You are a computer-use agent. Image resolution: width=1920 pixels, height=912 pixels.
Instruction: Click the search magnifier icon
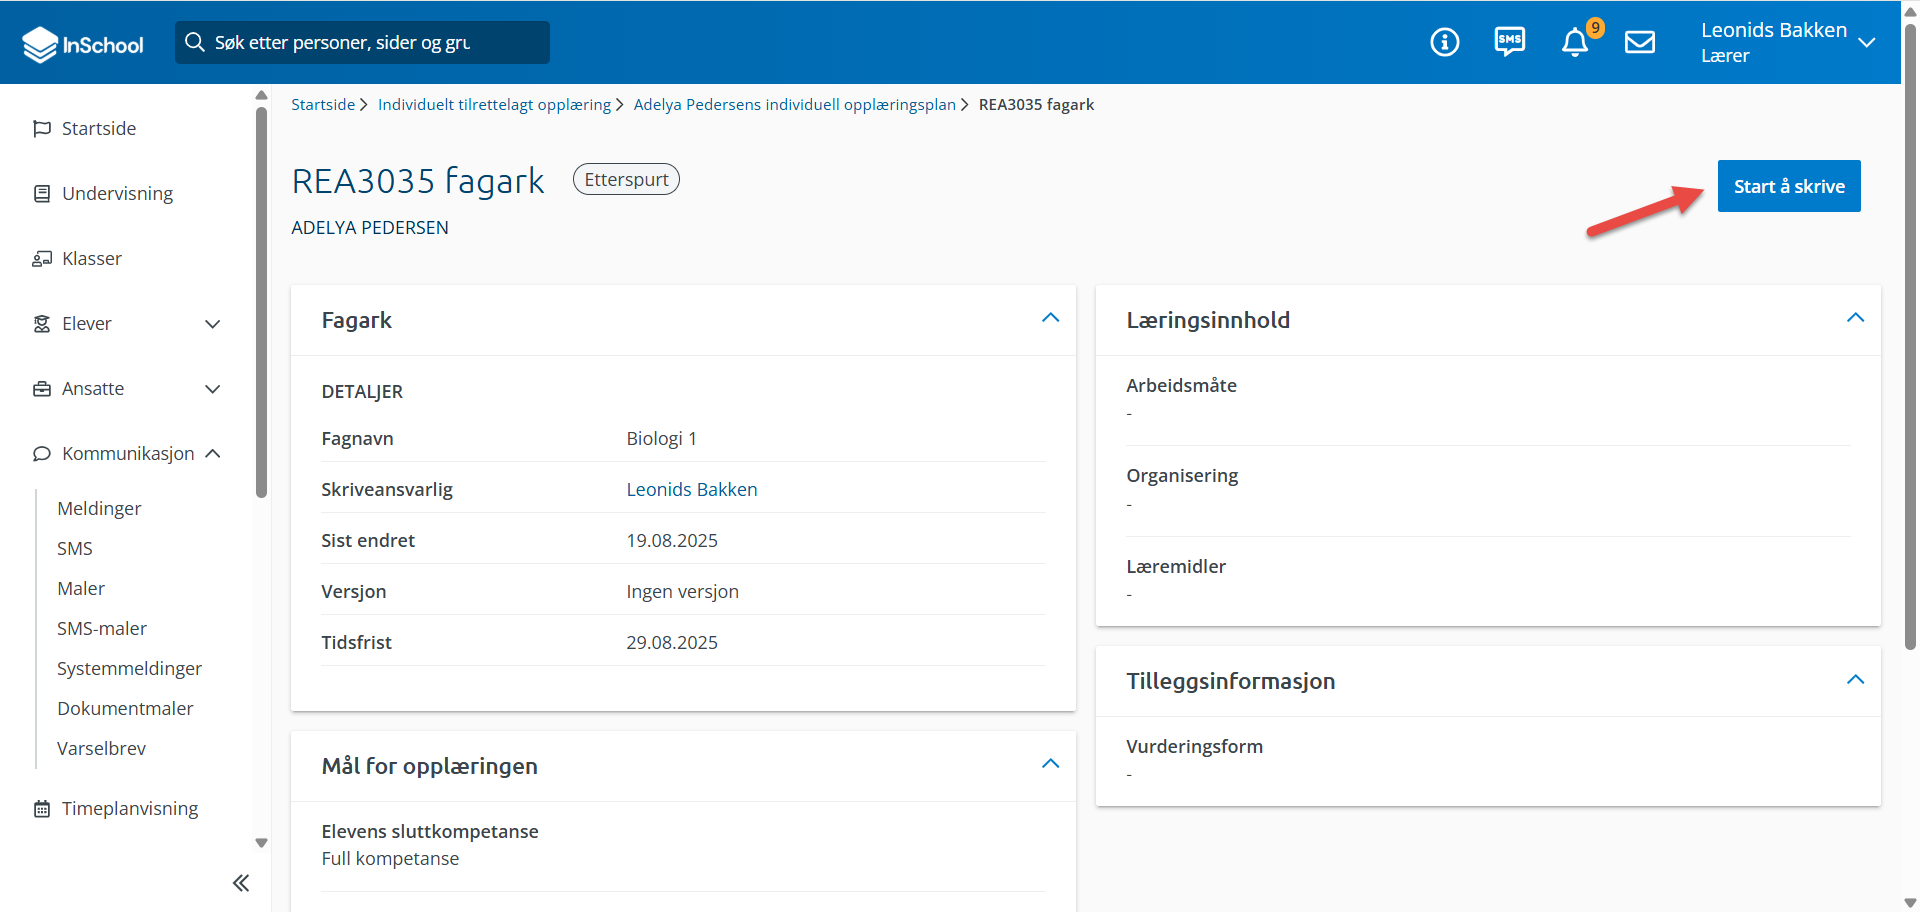click(195, 42)
